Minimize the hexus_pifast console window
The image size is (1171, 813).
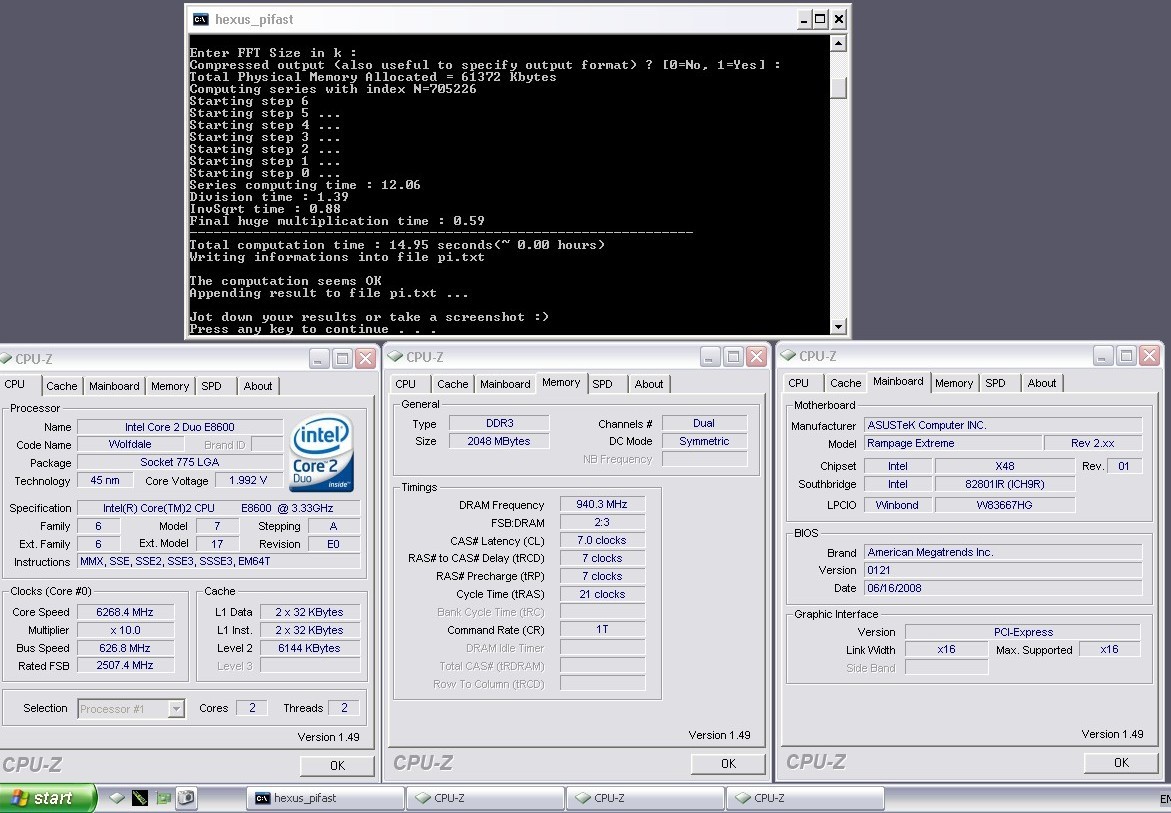(x=804, y=19)
